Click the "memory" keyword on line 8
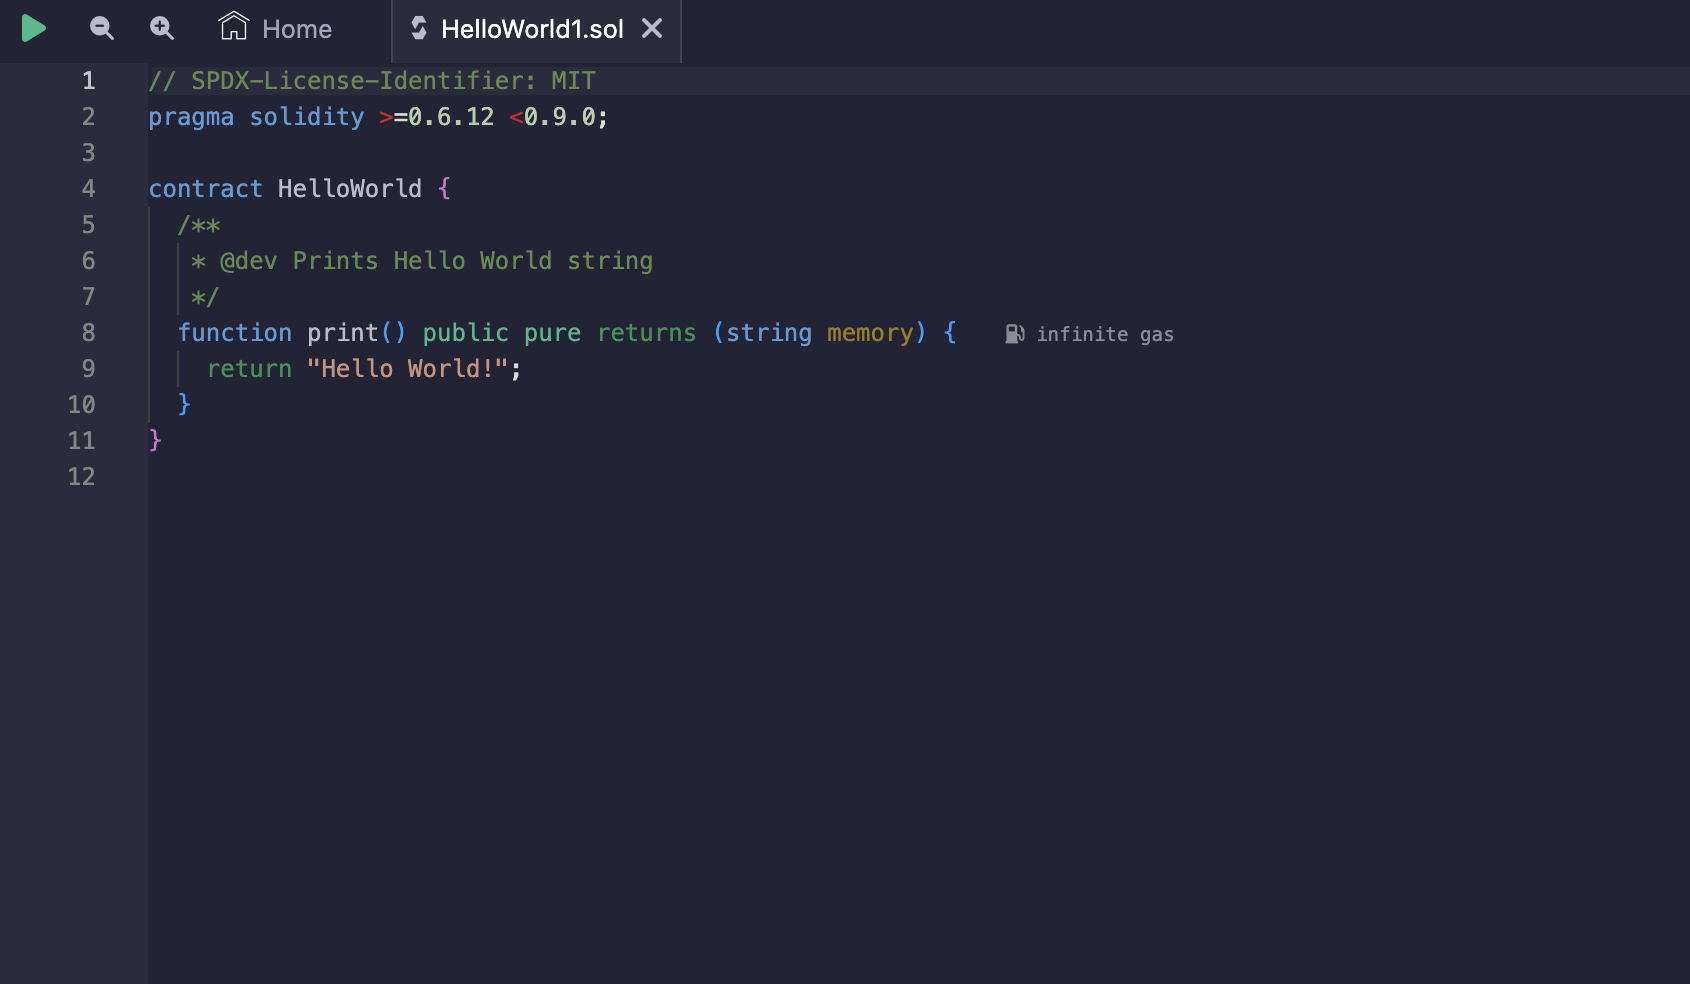Viewport: 1690px width, 984px height. point(869,333)
